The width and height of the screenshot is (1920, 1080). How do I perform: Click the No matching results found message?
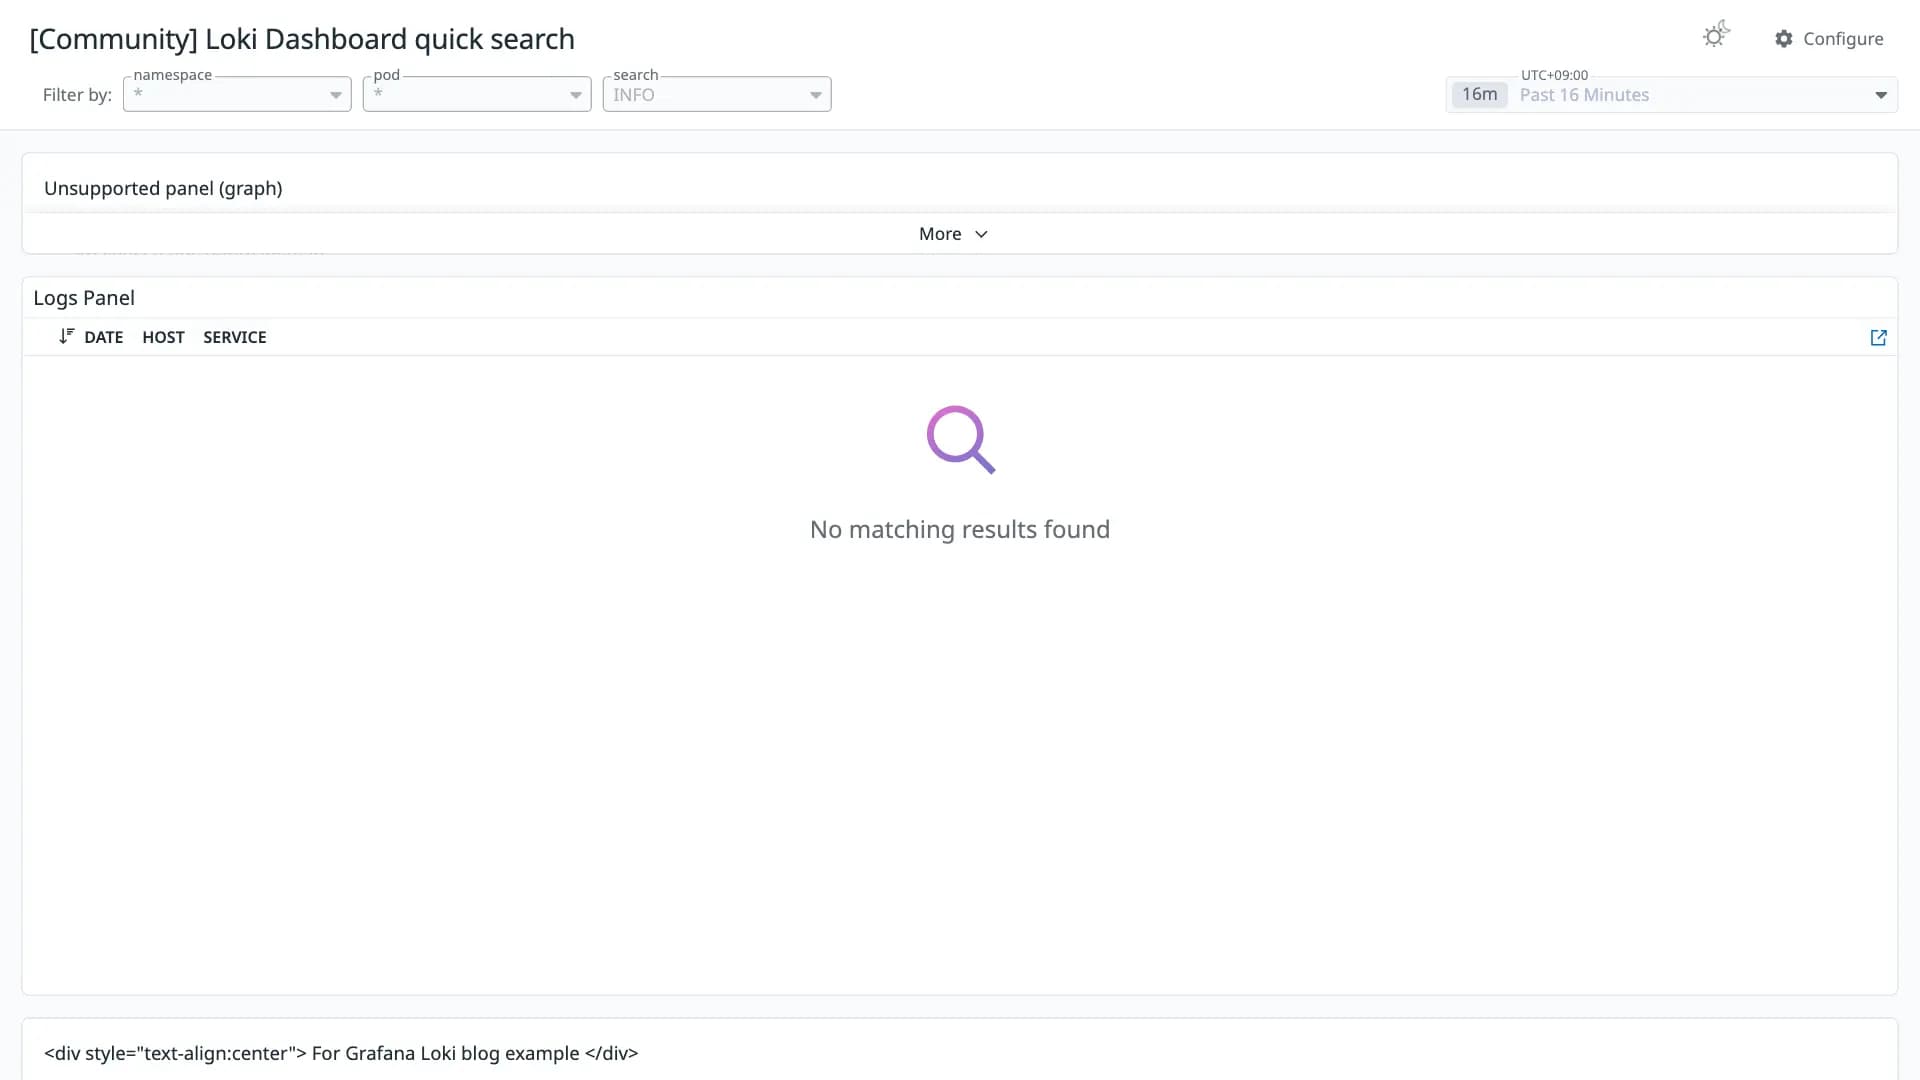click(960, 530)
